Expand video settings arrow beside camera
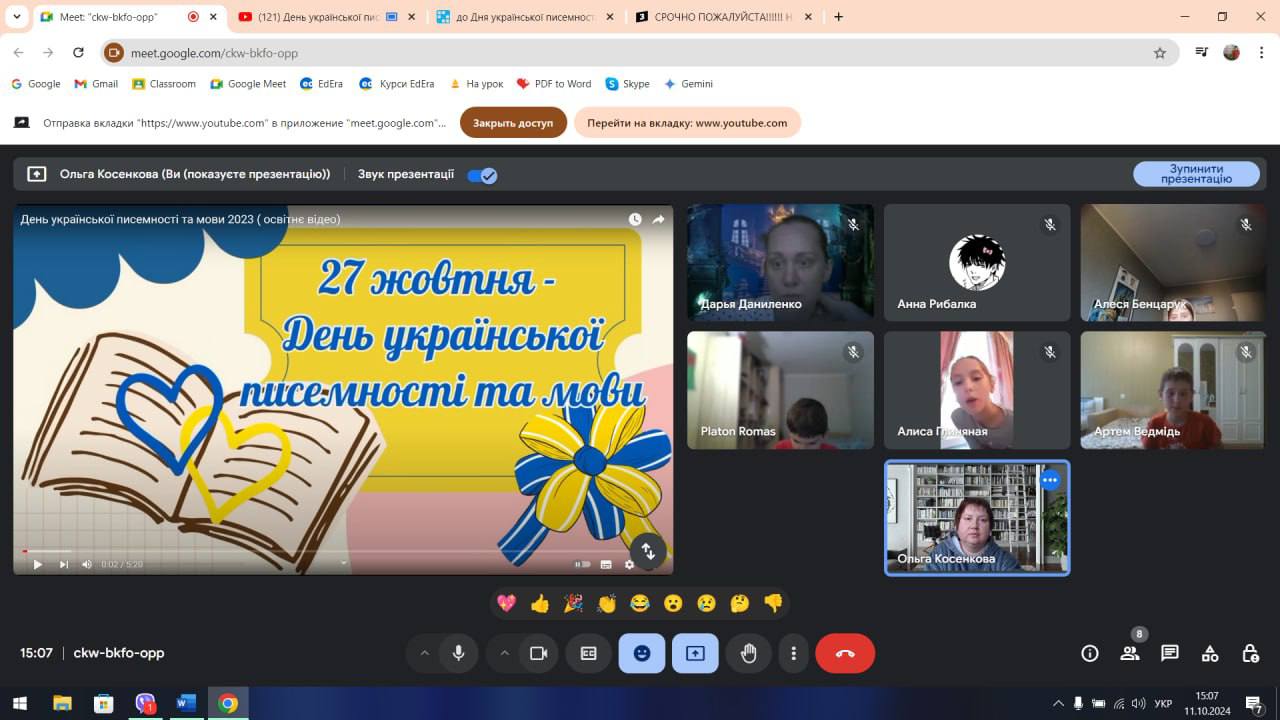The width and height of the screenshot is (1280, 720). click(504, 653)
